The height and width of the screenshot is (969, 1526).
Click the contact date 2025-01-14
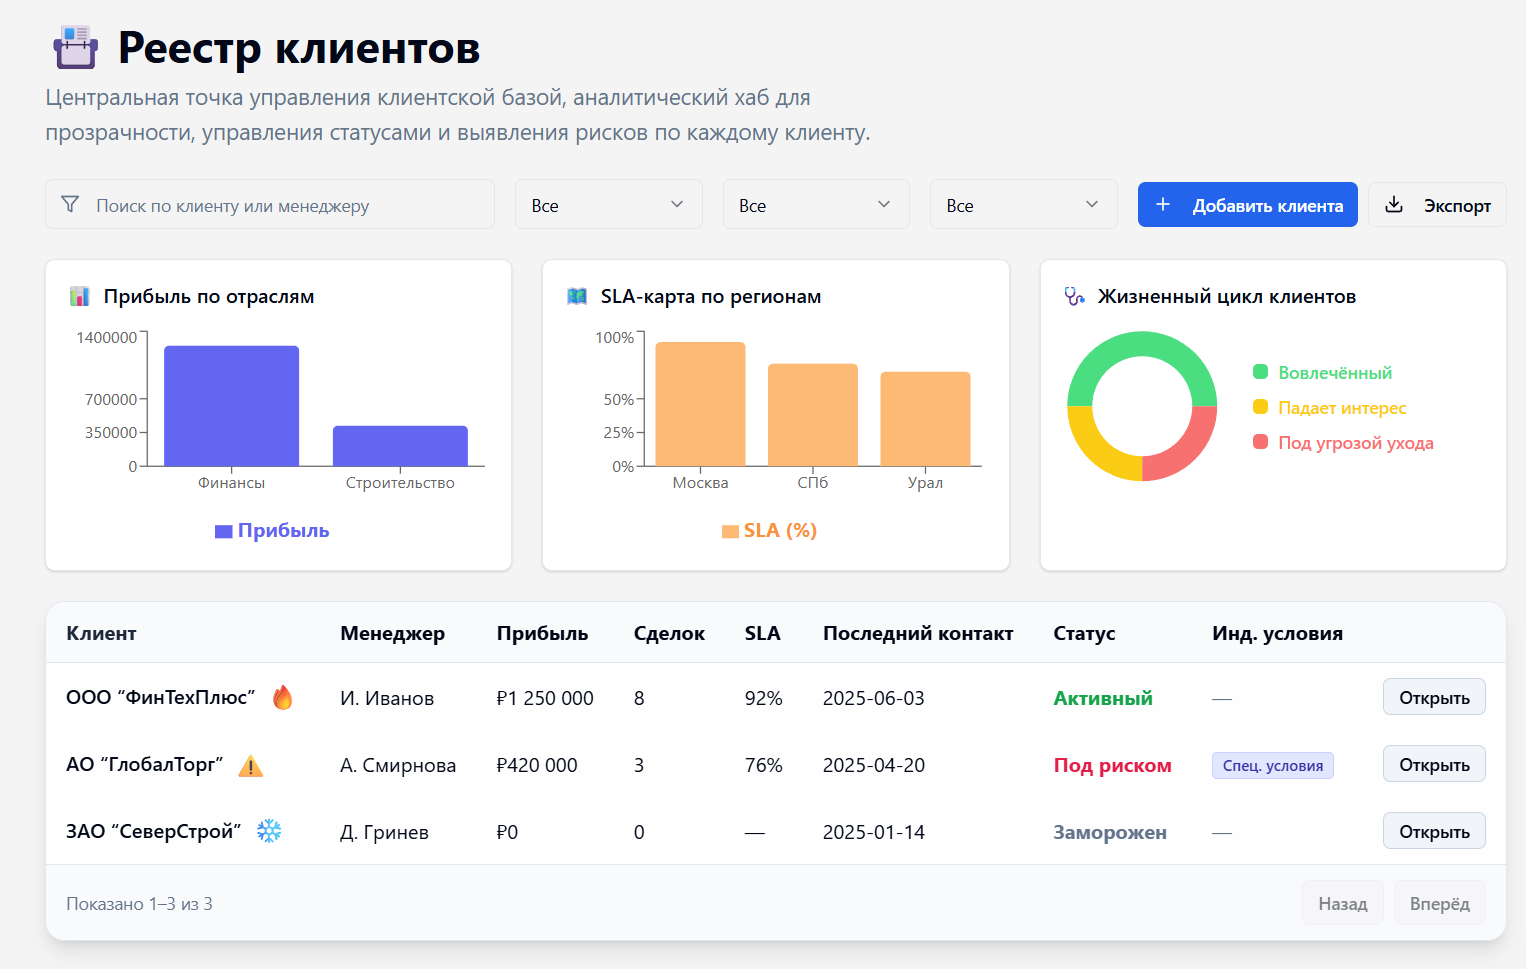click(x=874, y=832)
